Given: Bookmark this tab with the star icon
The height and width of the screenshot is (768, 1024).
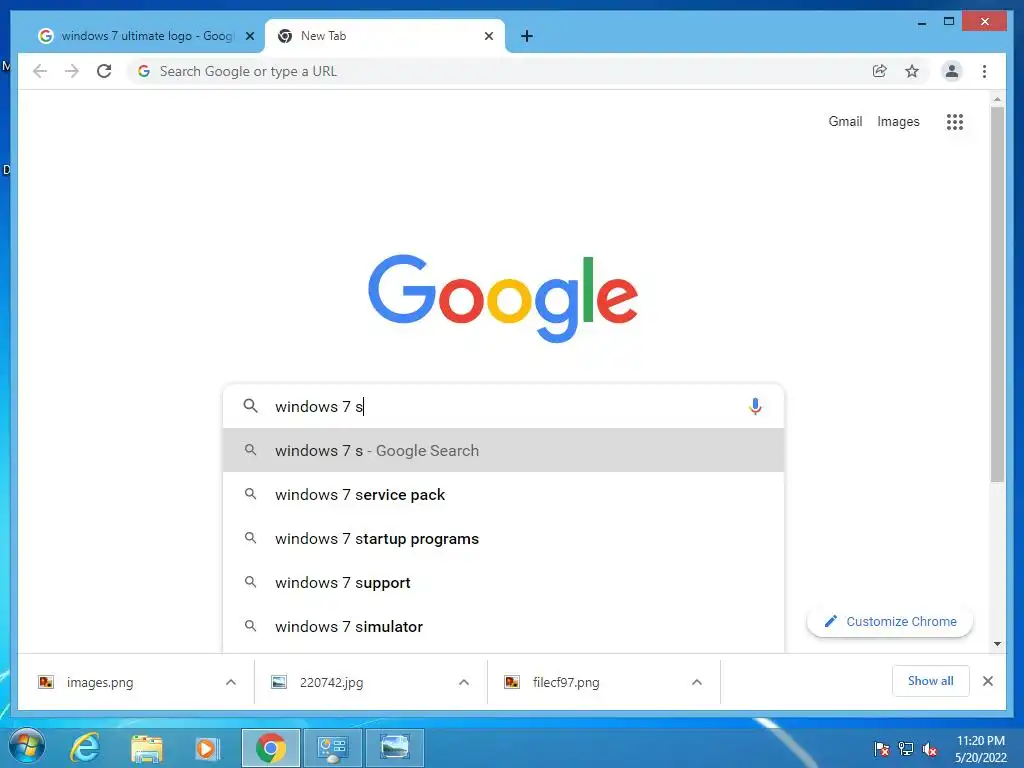Looking at the screenshot, I should 912,71.
